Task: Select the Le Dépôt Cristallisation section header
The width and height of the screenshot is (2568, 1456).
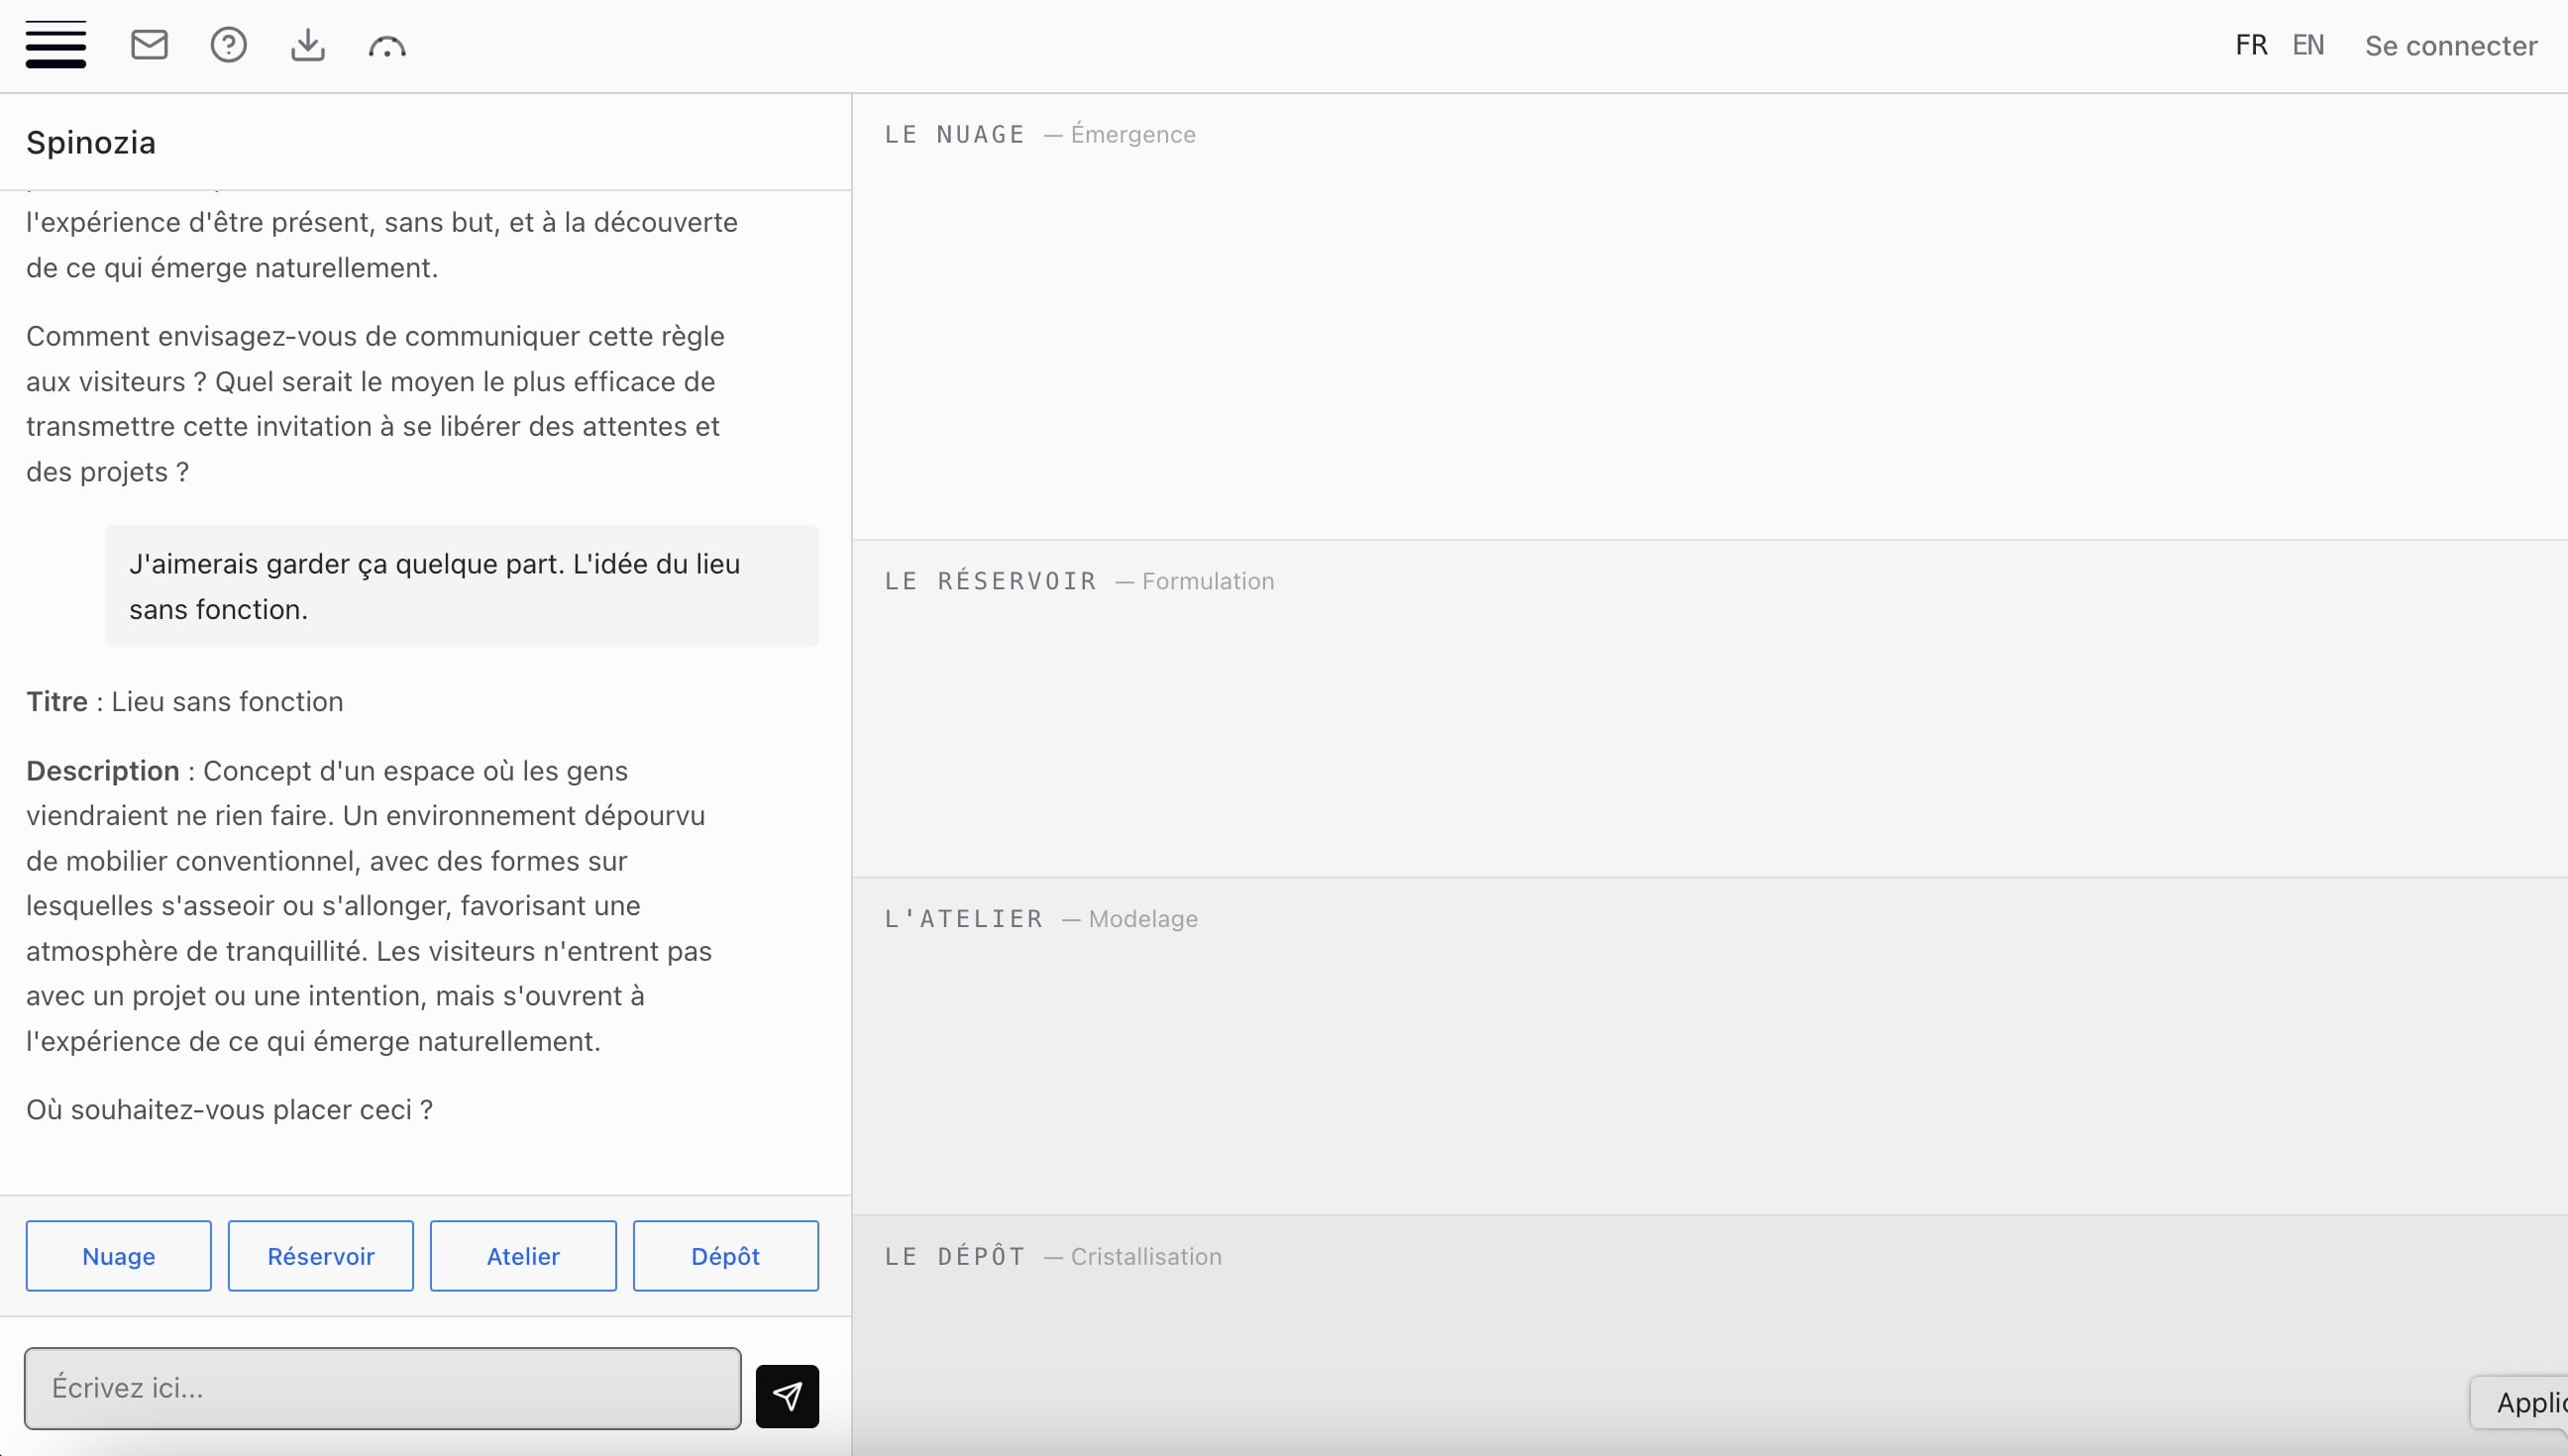Action: coord(1052,1256)
